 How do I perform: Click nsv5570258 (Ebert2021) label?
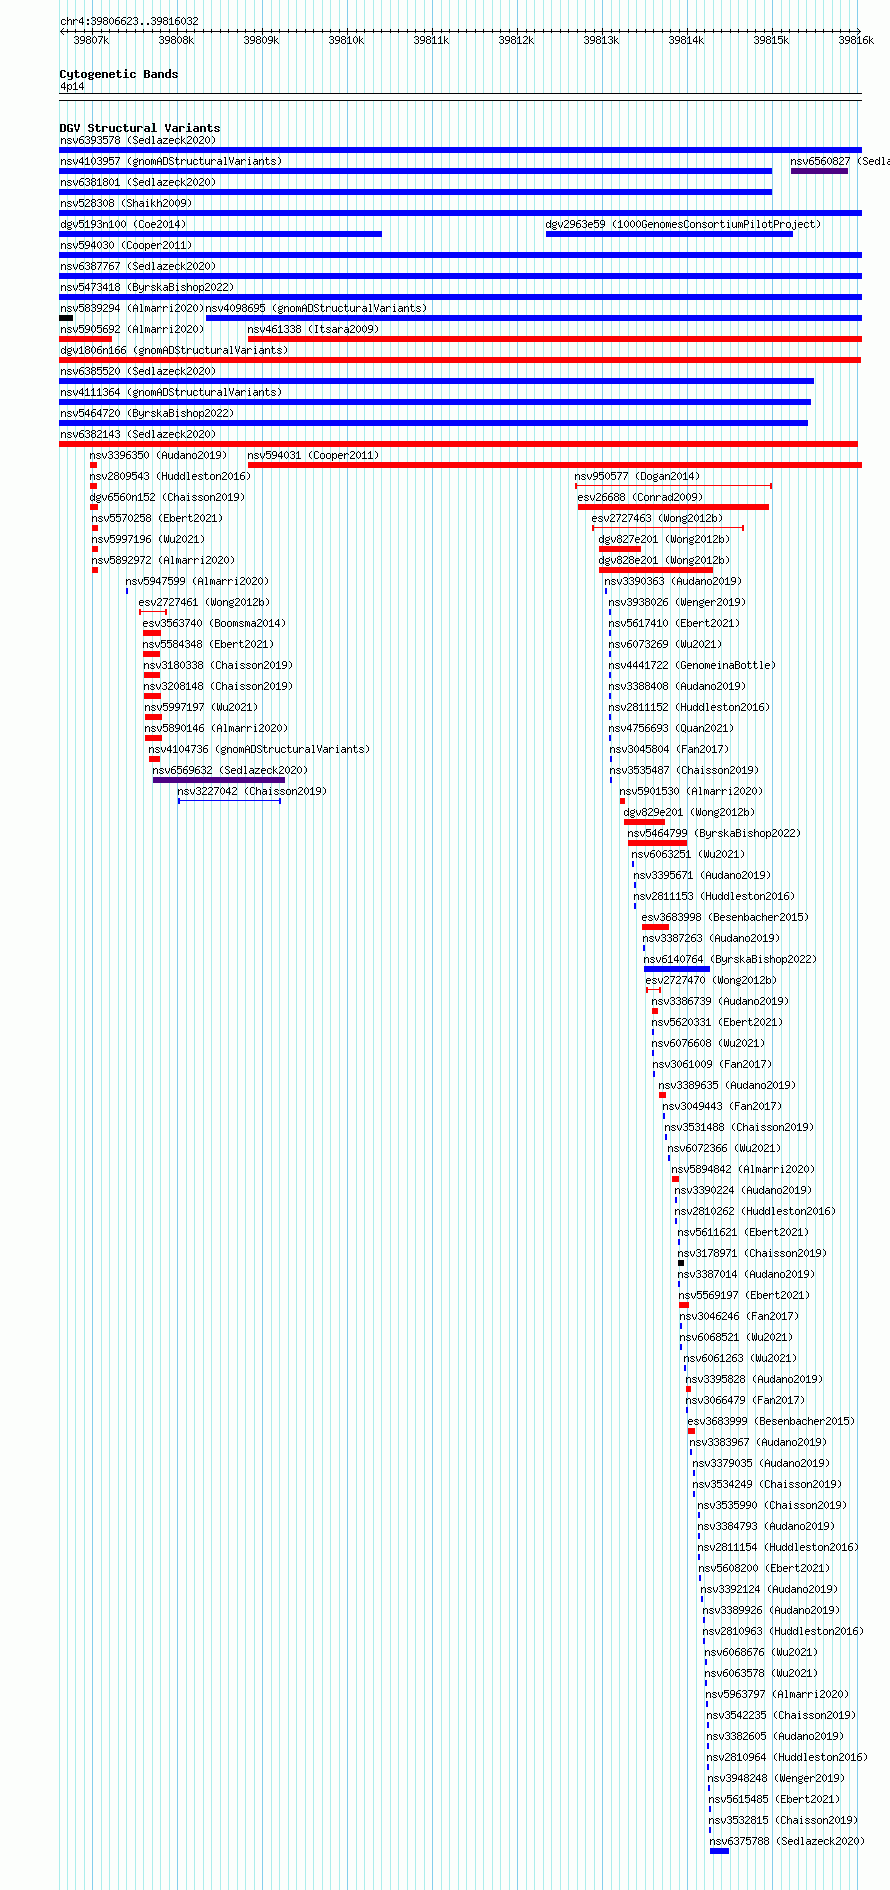click(x=157, y=519)
